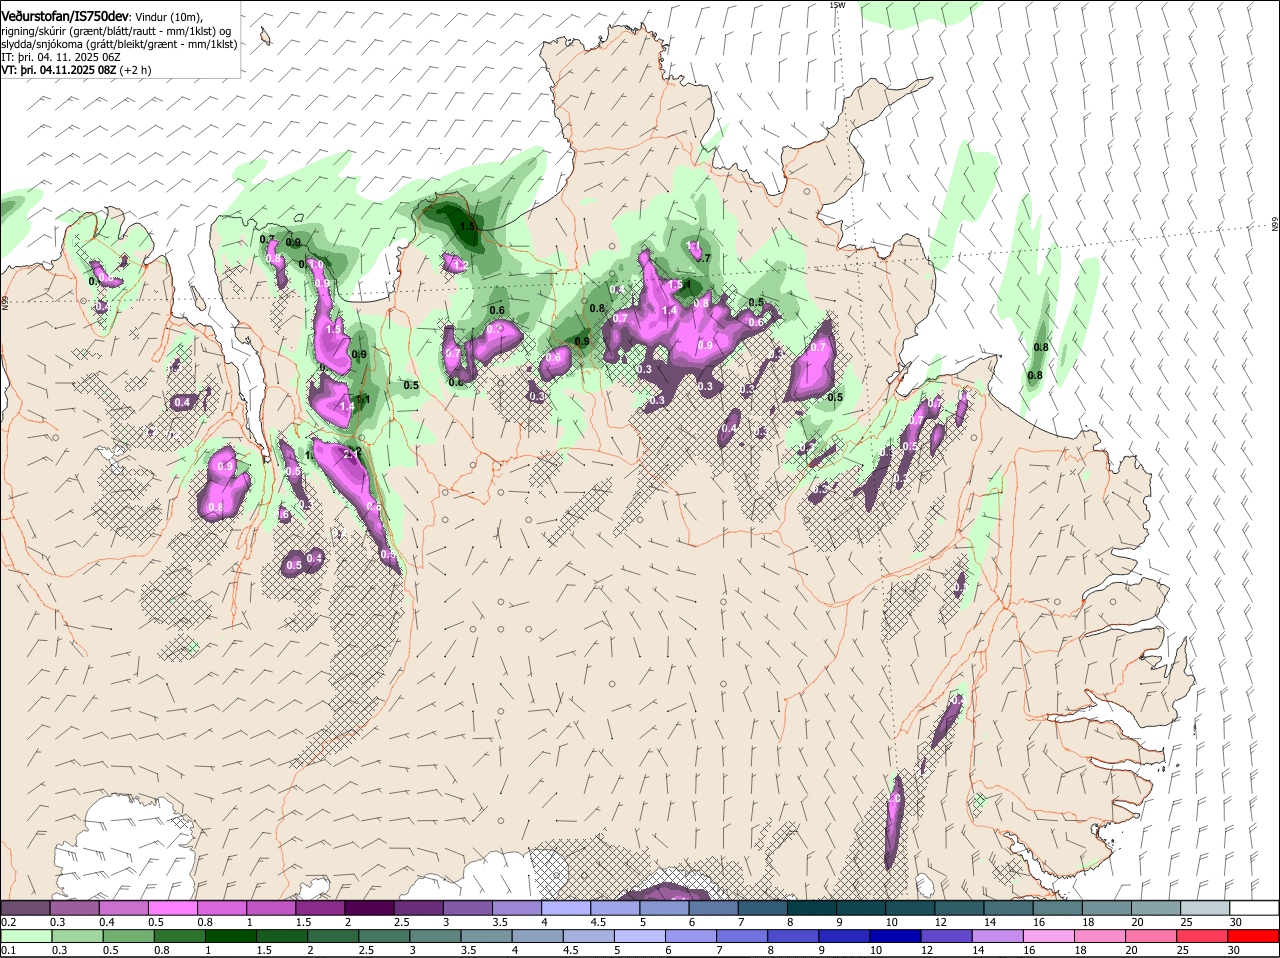Select the palest green 0.1–0.3 rain legend swatch
The image size is (1280, 958).
(x=25, y=936)
